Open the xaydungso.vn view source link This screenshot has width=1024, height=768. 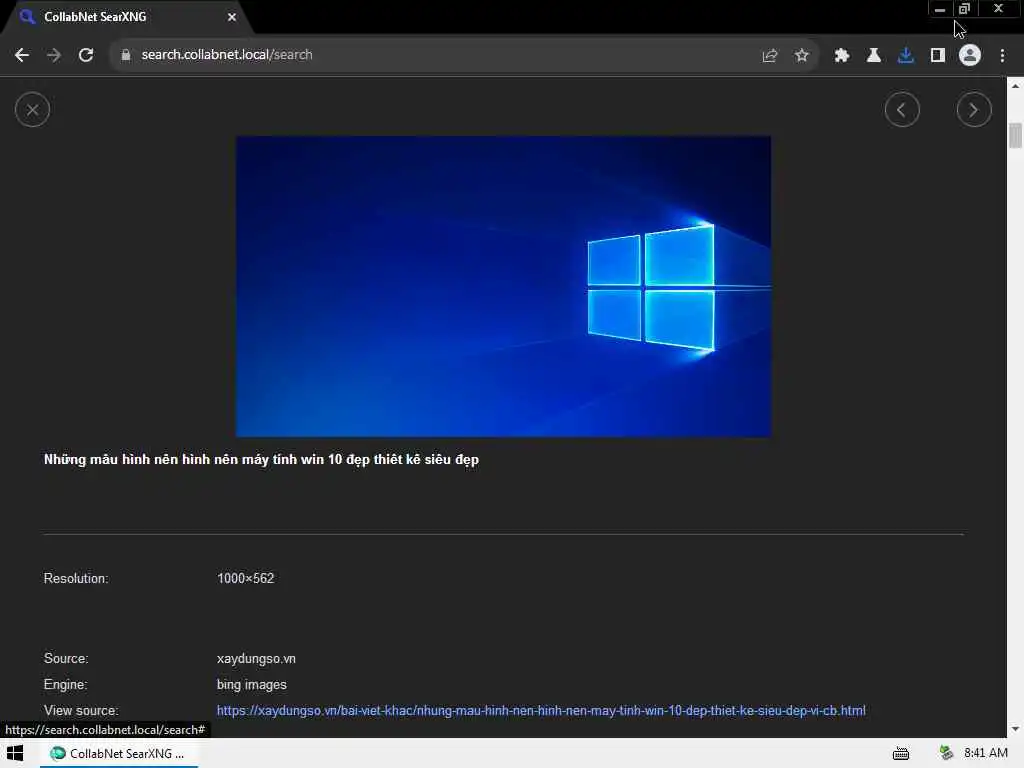coord(541,711)
